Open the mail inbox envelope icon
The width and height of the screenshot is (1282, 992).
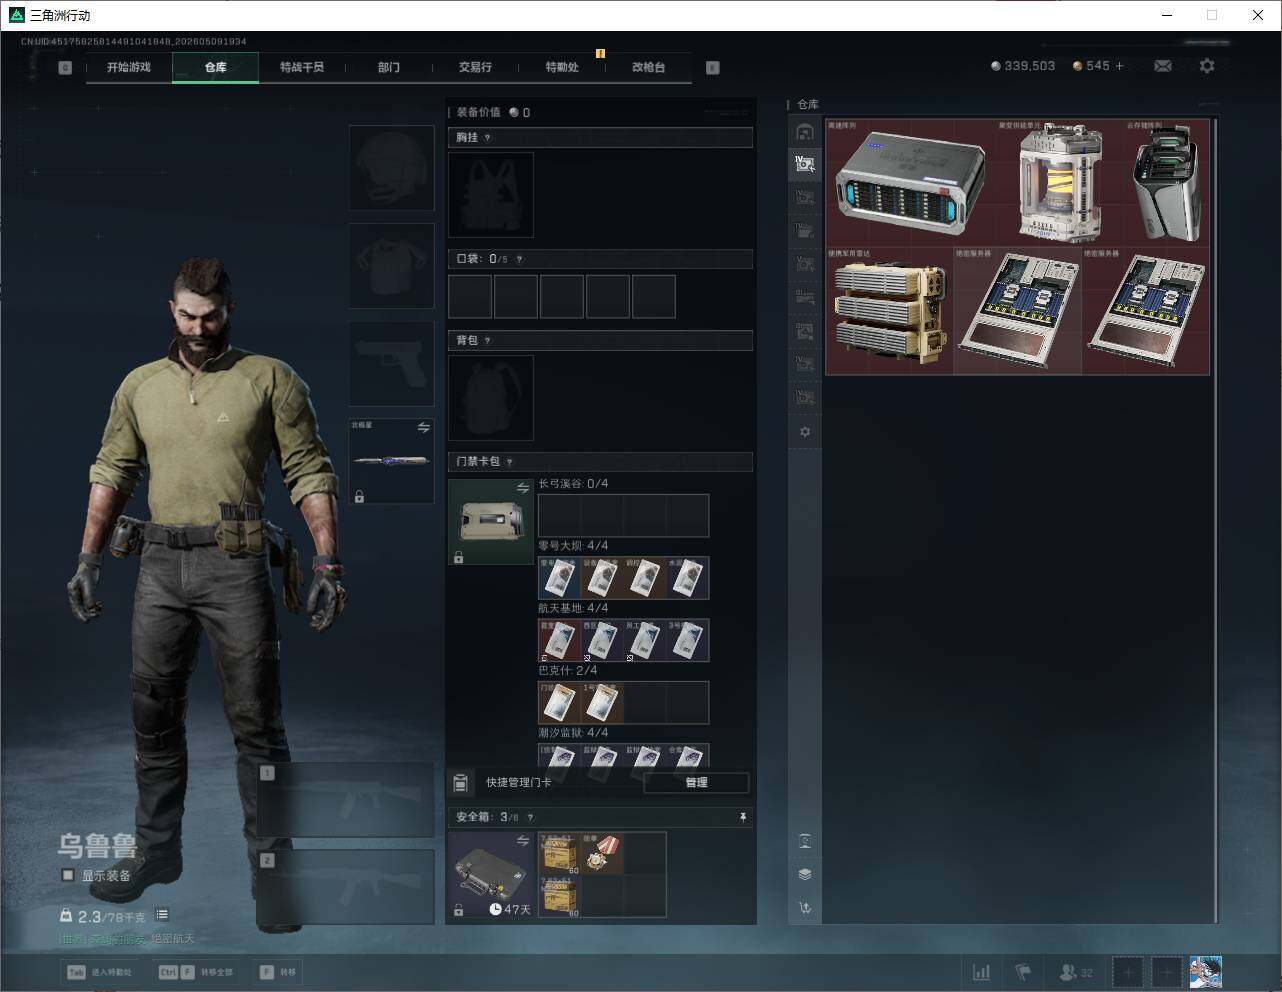point(1163,66)
